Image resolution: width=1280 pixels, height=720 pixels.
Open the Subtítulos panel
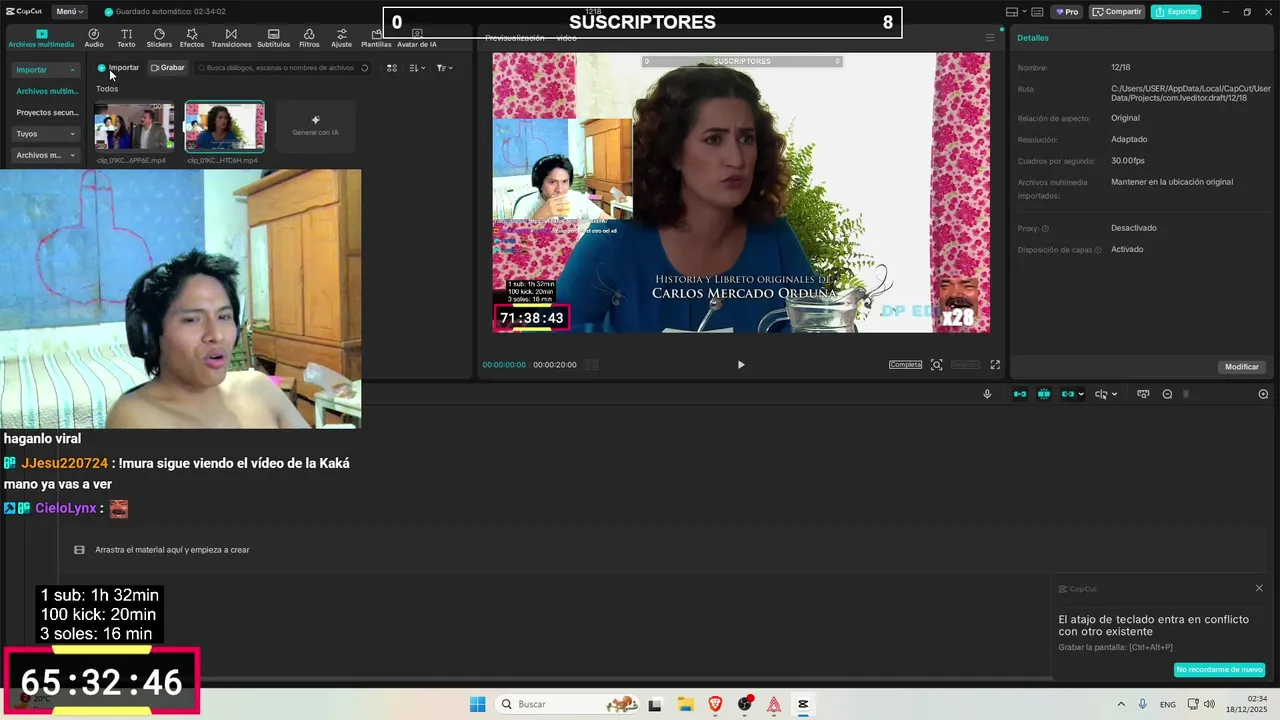coord(273,38)
